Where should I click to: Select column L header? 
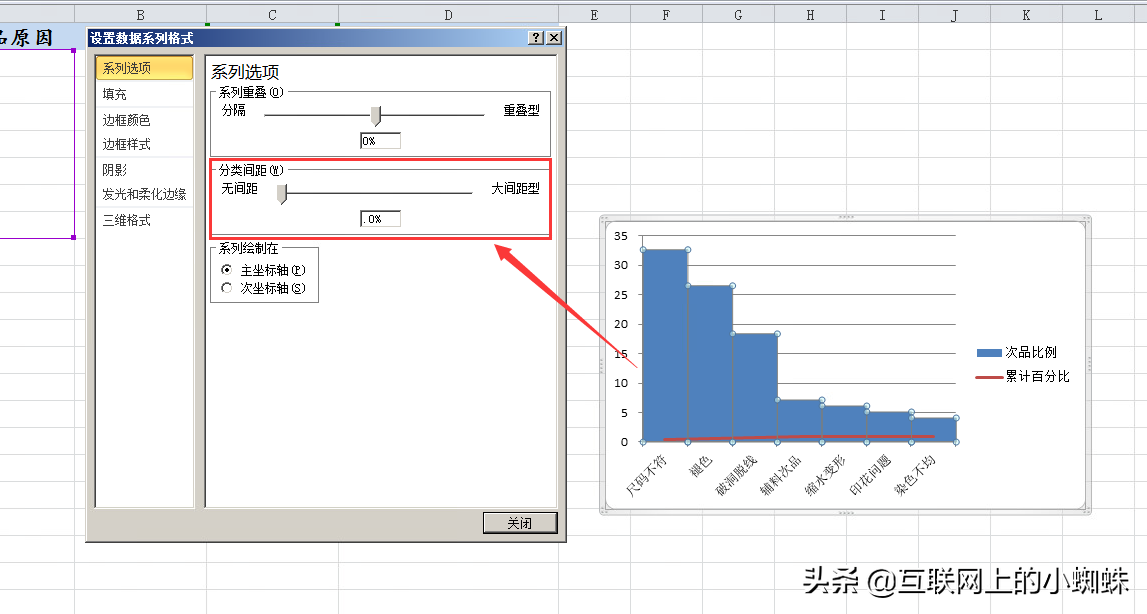pyautogui.click(x=1098, y=15)
